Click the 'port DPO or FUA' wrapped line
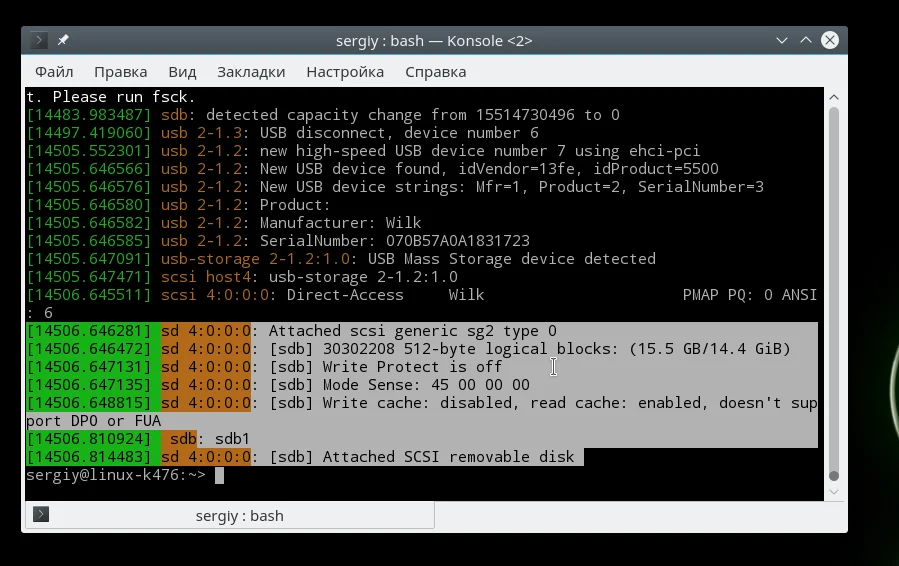Screen dimensions: 899x566 (x=93, y=421)
